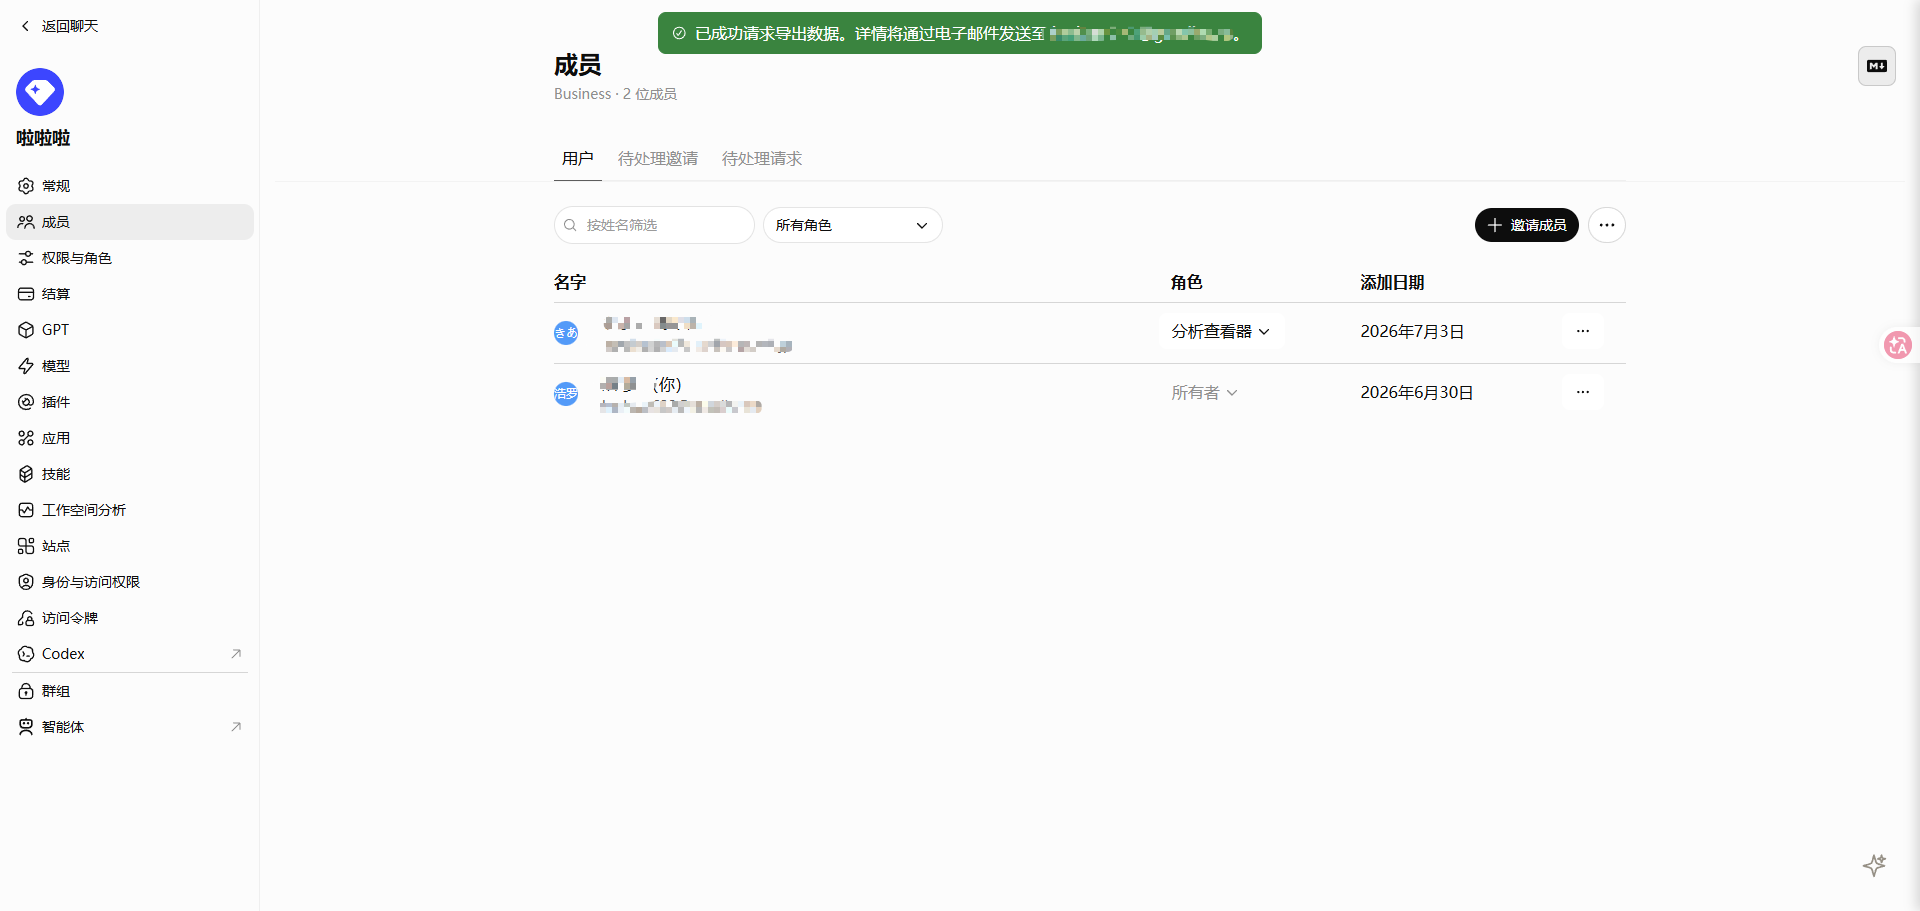
Task: Click the 站点 blocks icon
Action: 26,546
